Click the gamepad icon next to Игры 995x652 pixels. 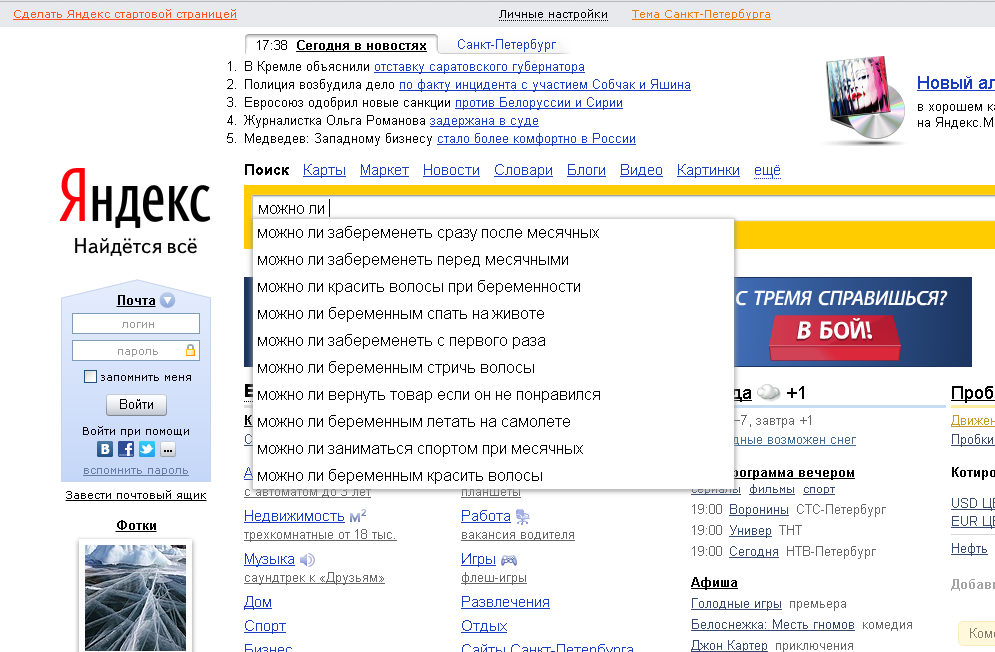click(x=509, y=560)
